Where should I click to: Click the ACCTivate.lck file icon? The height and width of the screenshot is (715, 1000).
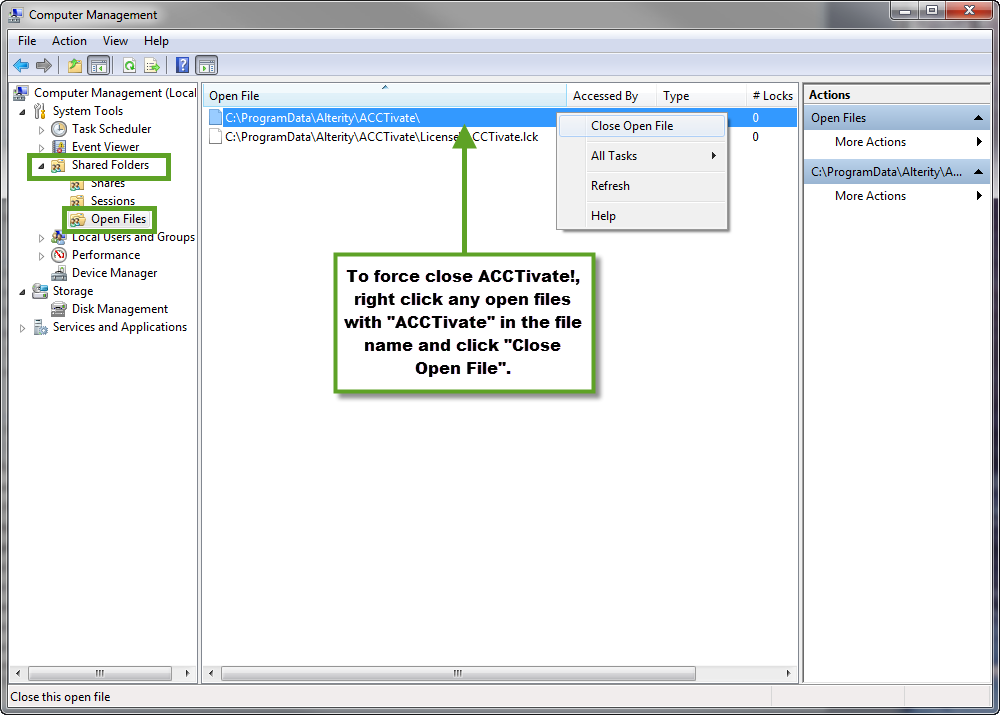[216, 136]
